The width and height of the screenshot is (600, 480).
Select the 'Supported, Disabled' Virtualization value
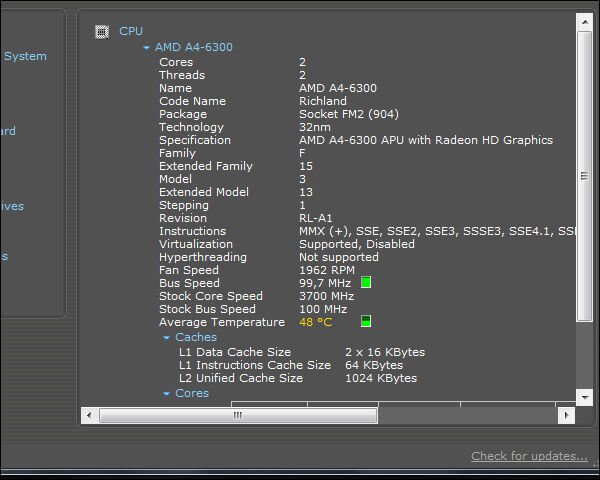pyautogui.click(x=357, y=244)
